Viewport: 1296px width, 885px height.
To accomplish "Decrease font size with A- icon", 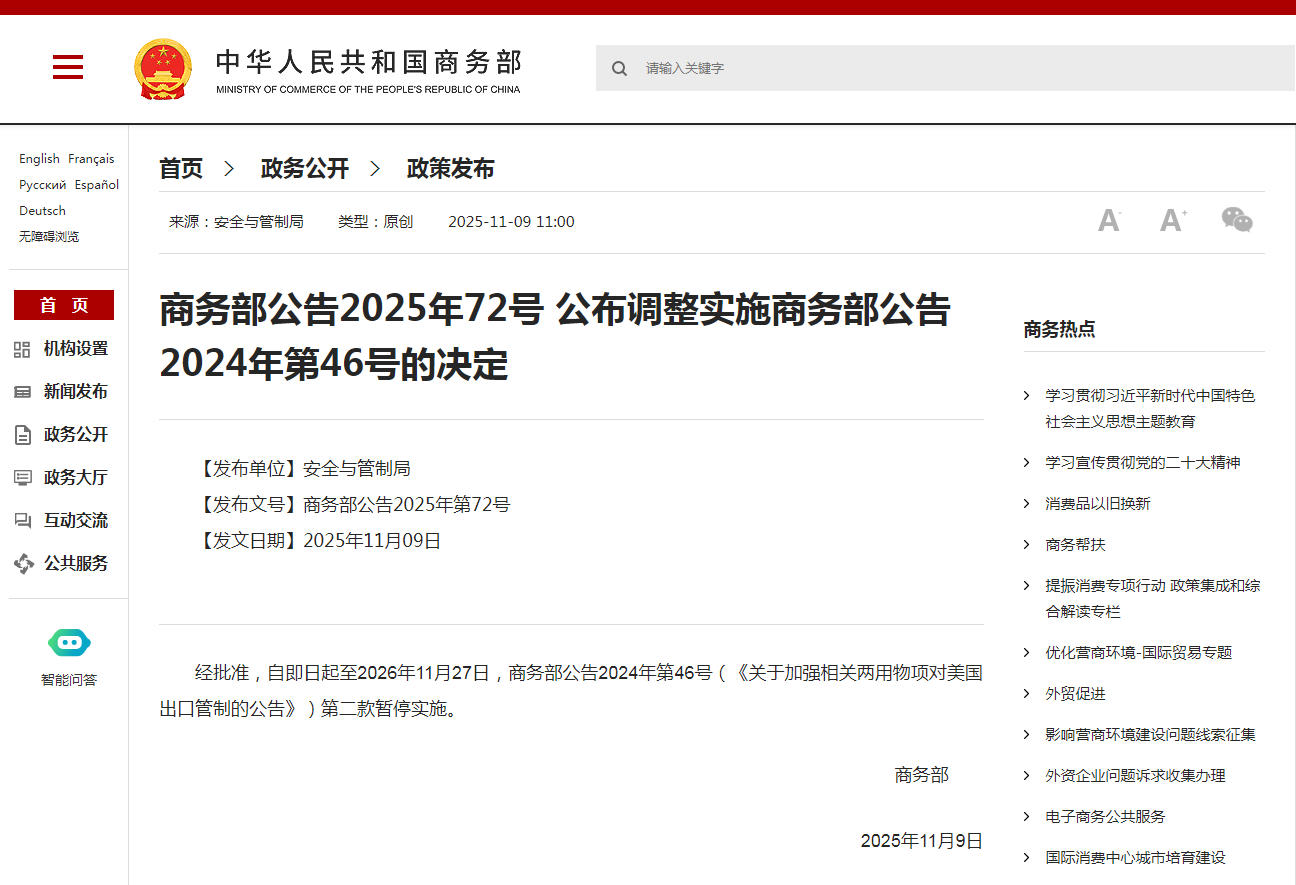I will 1109,221.
